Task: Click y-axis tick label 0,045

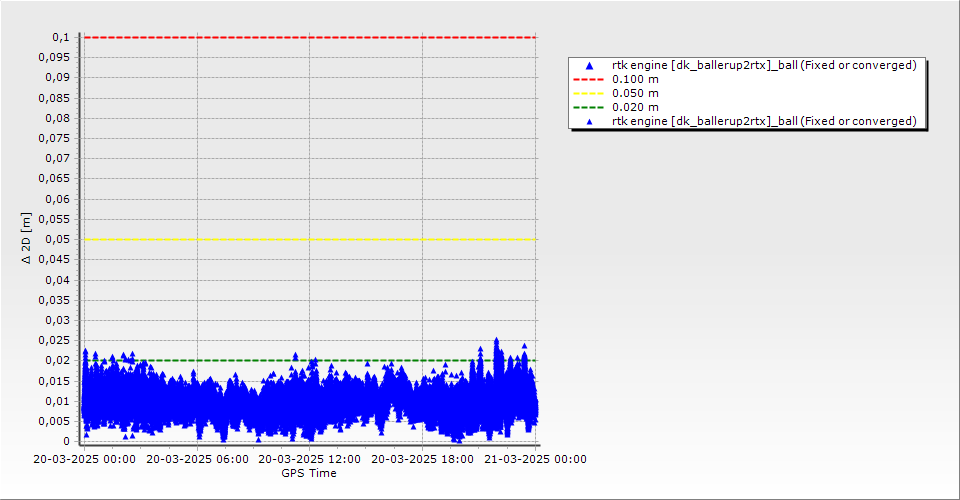Action: [x=54, y=260]
